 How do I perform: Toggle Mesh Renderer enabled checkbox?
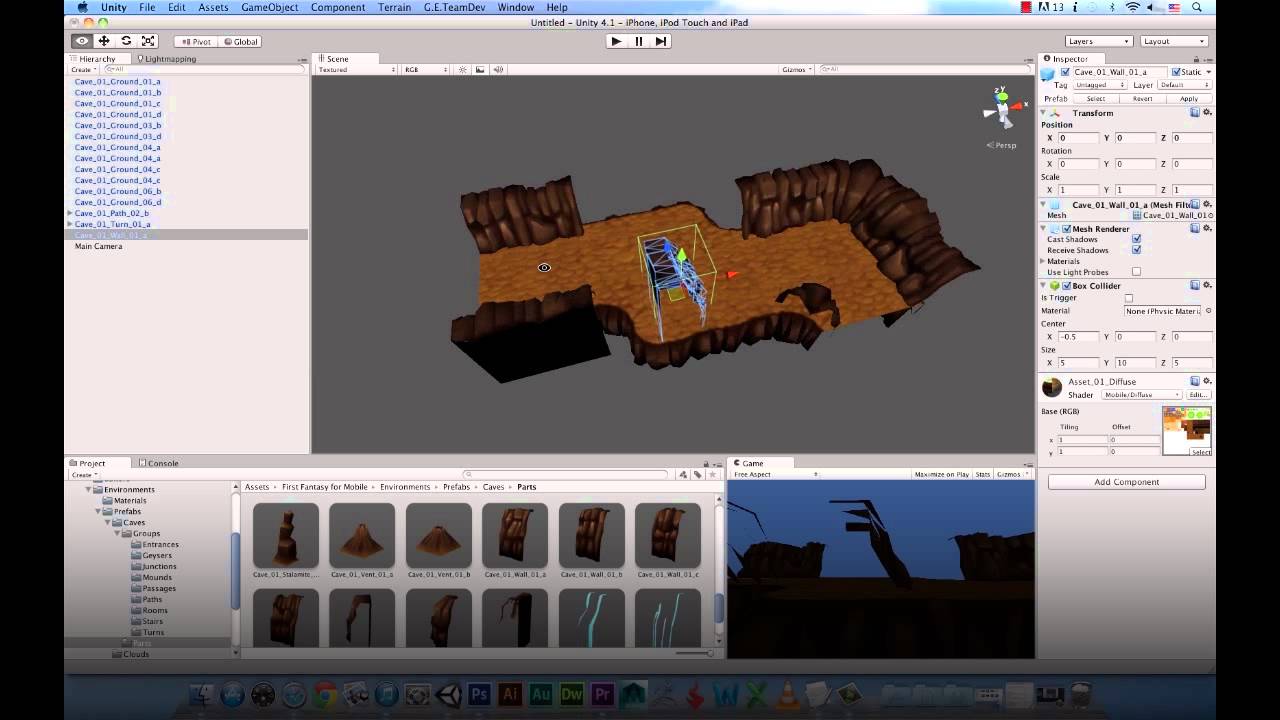tap(1067, 229)
